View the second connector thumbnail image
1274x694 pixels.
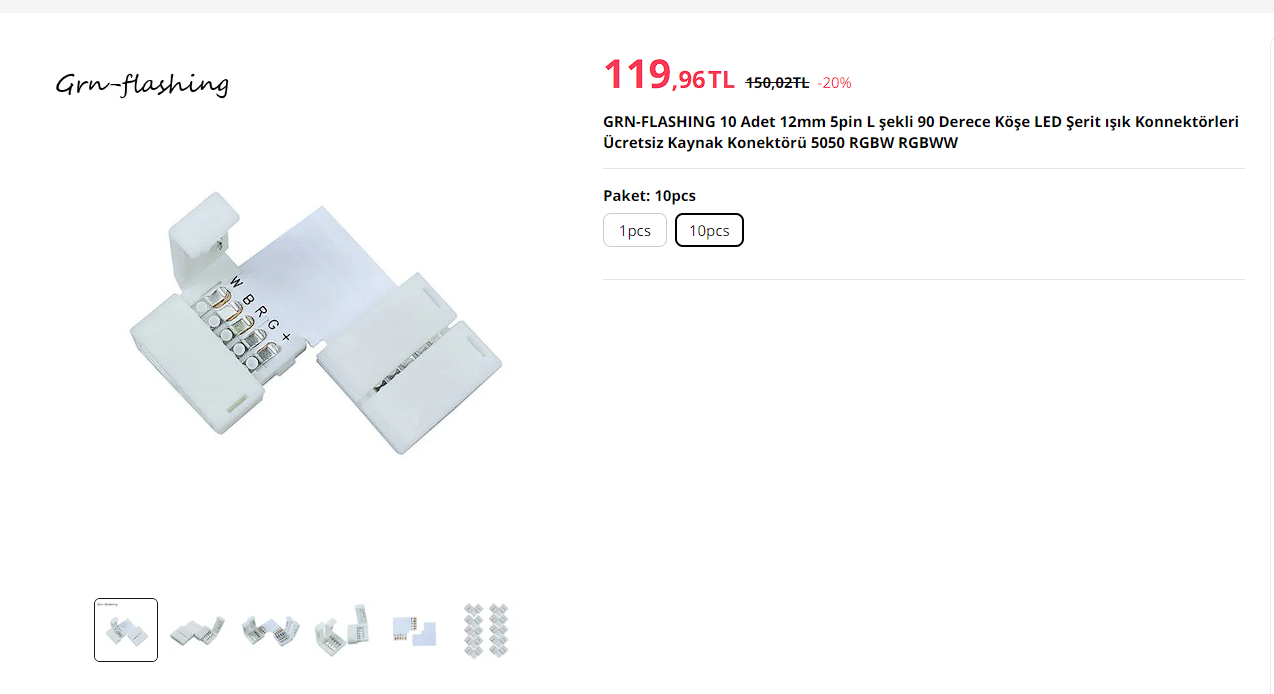pos(198,630)
